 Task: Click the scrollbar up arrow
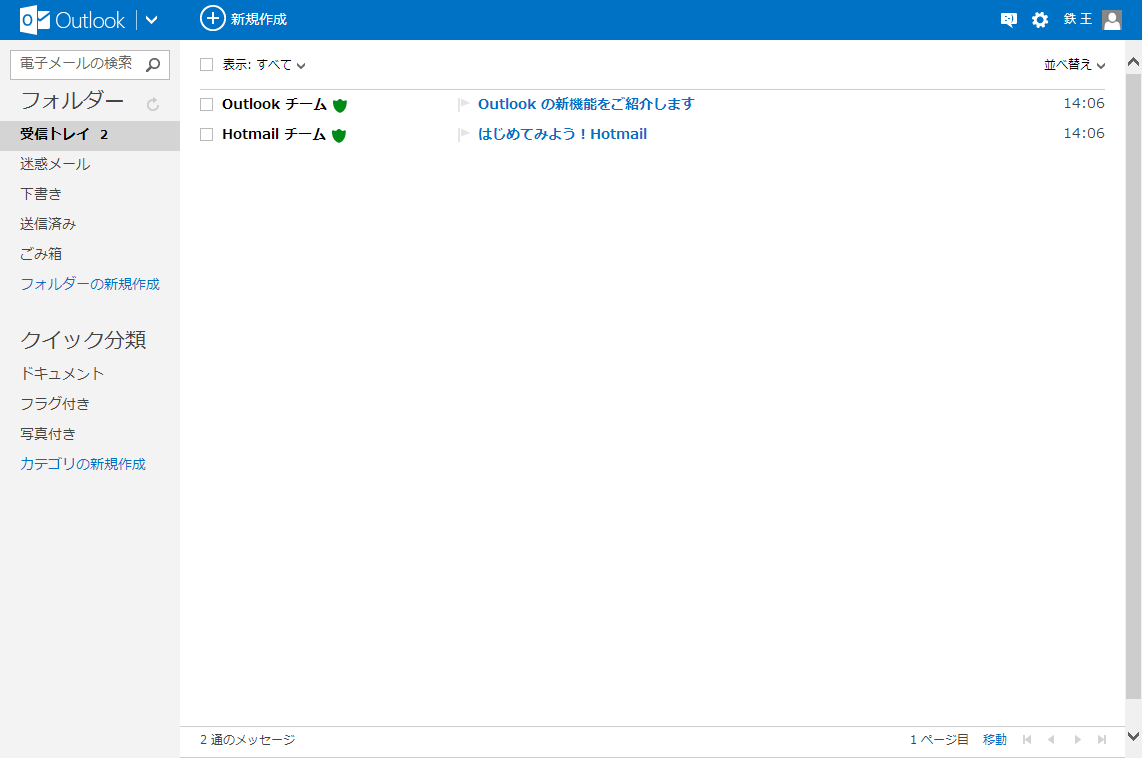tap(1133, 63)
